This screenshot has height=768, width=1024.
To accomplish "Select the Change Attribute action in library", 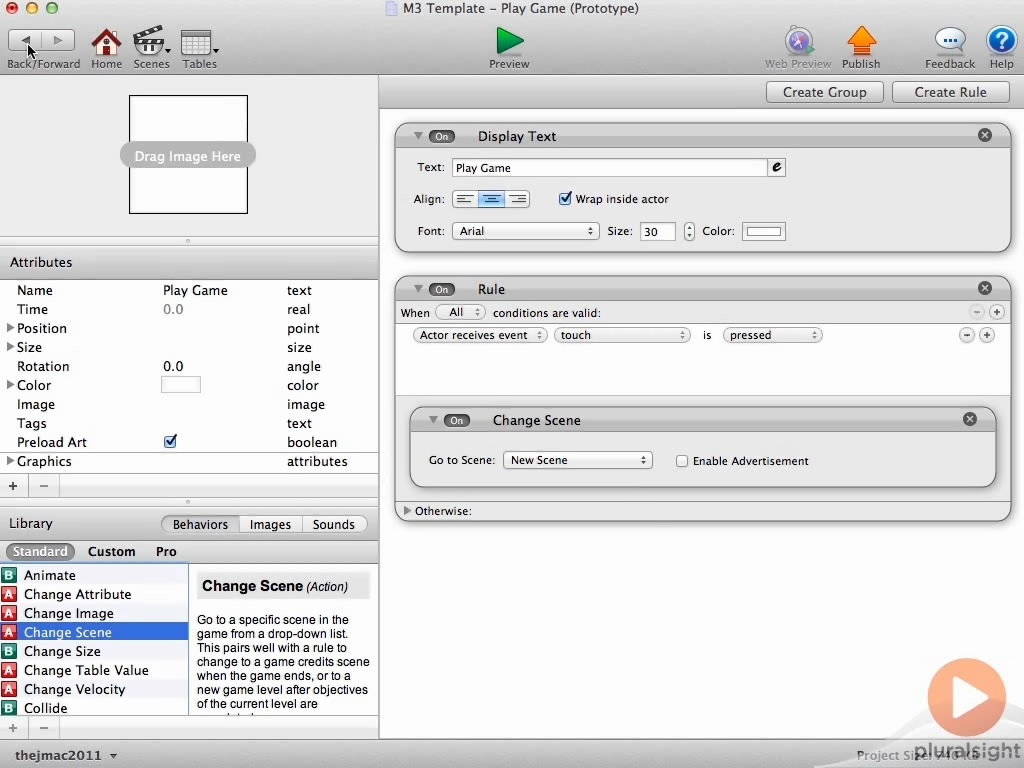I will click(x=94, y=594).
